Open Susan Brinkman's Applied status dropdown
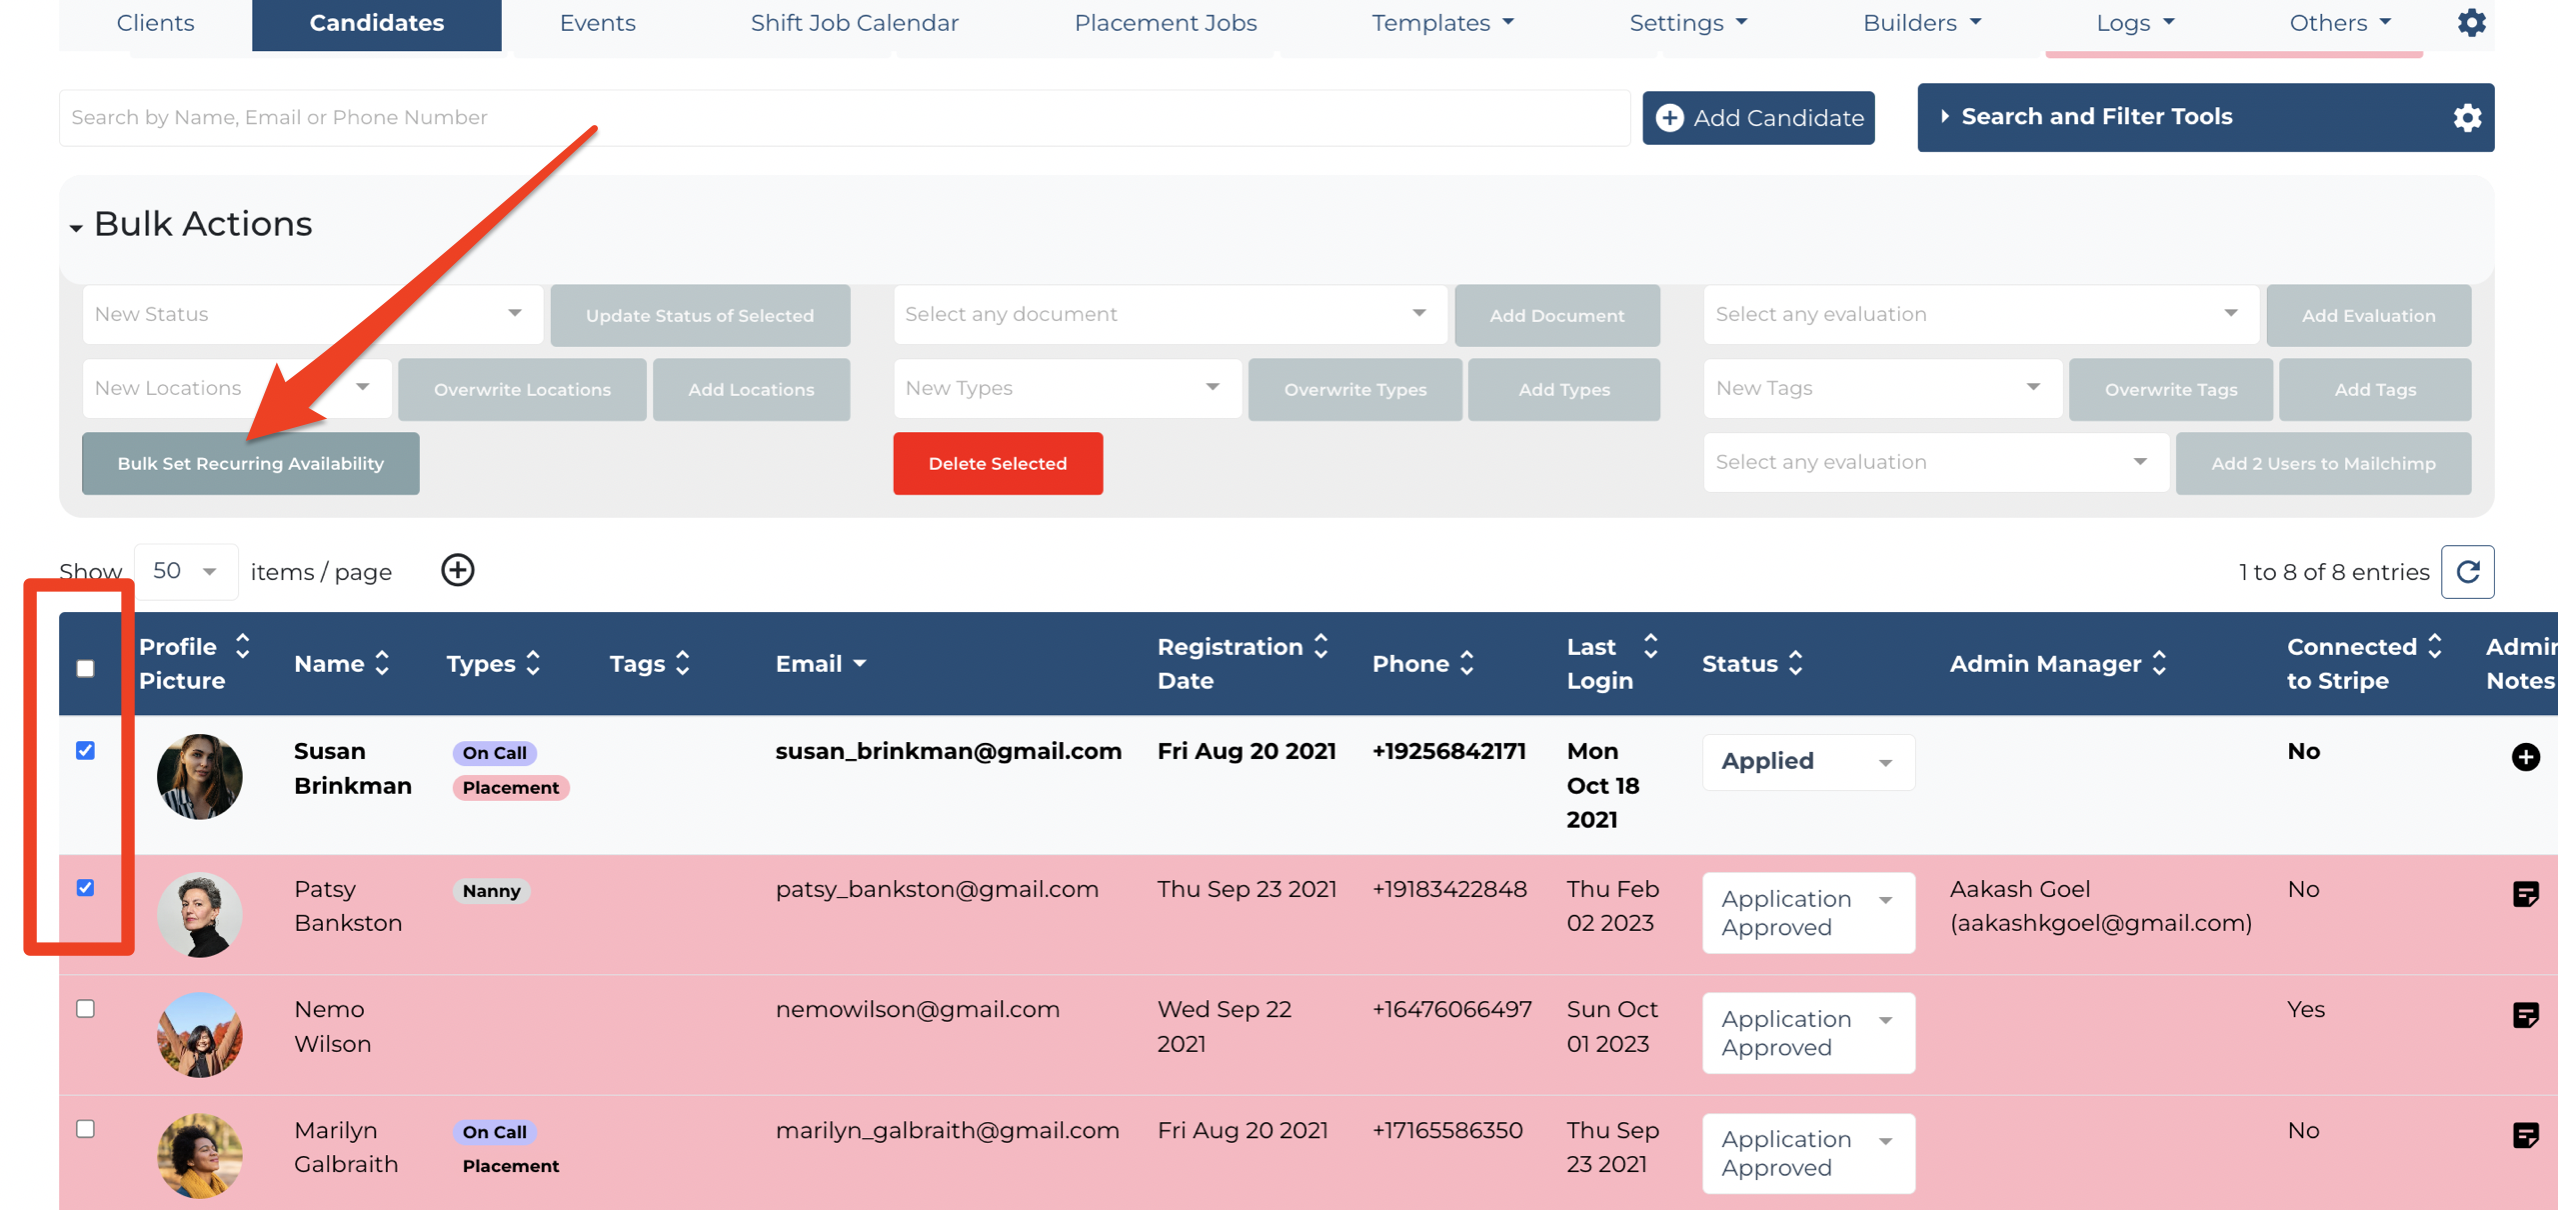The height and width of the screenshot is (1210, 2558). point(1807,762)
